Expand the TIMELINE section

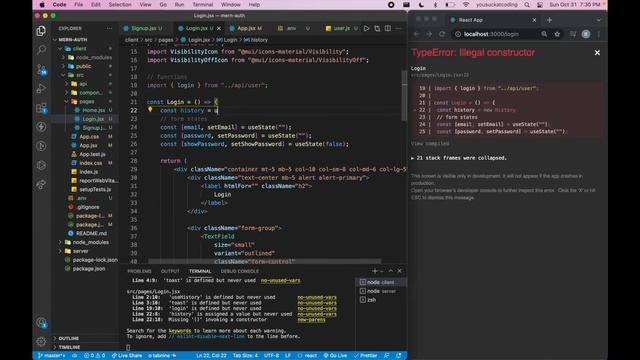coord(69,347)
